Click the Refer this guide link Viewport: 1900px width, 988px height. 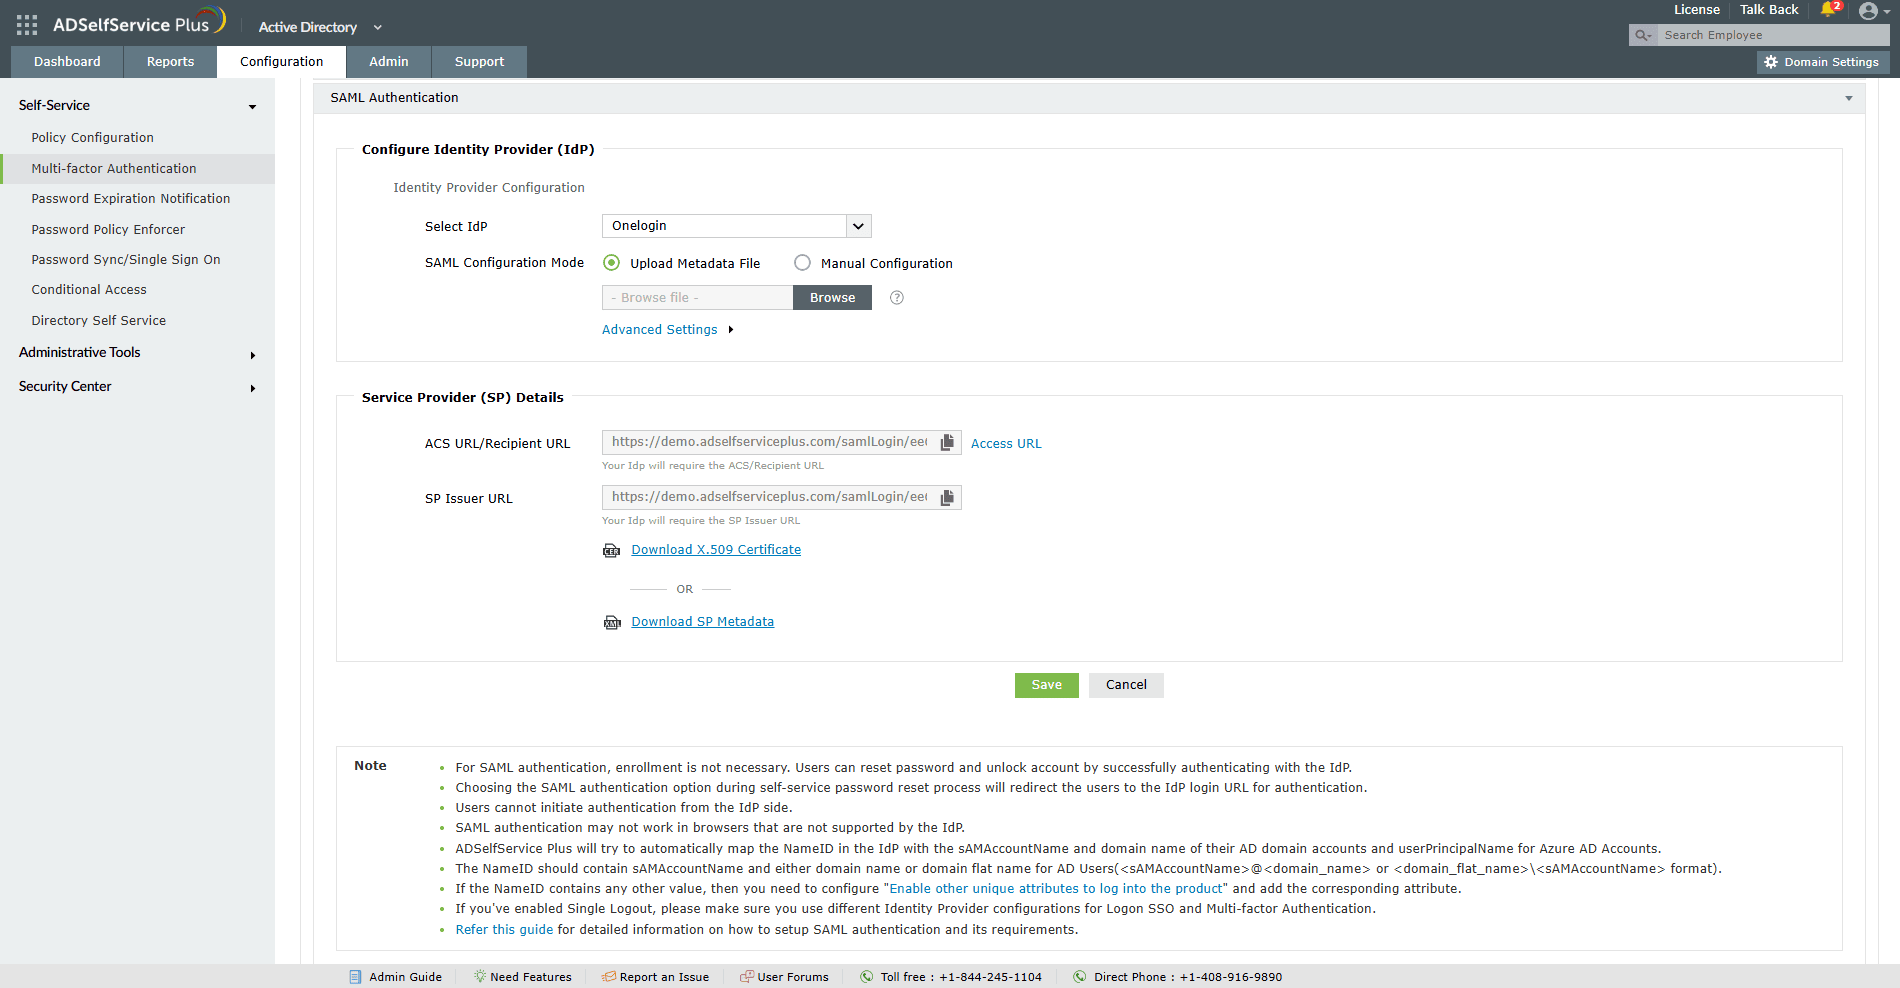coord(504,930)
